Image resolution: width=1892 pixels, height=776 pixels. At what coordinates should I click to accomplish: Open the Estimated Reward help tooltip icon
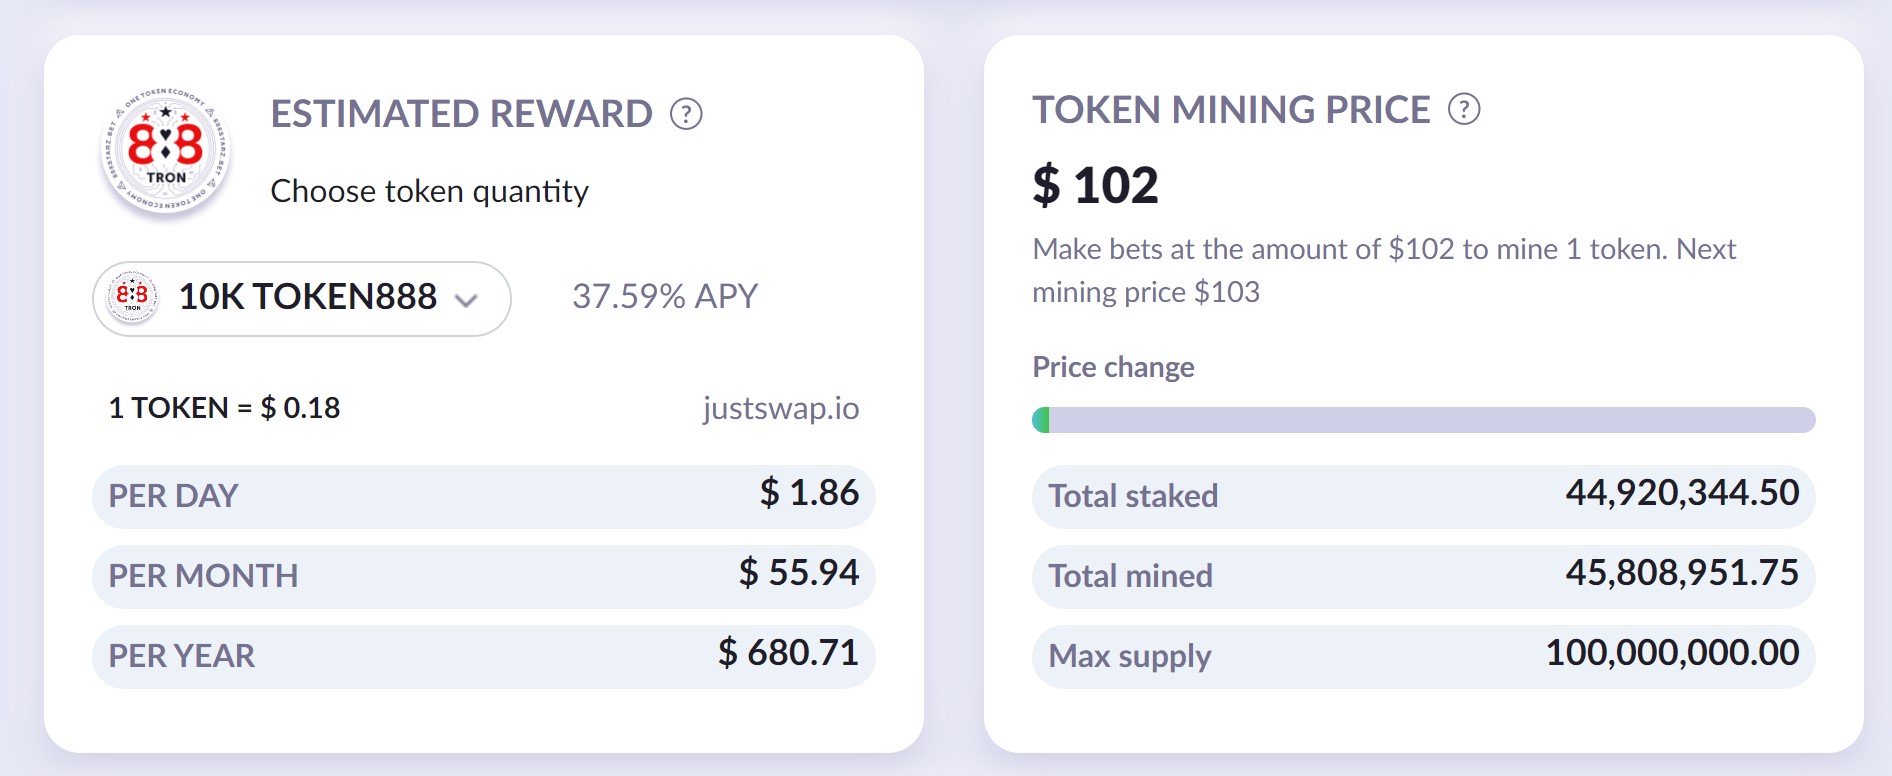[x=686, y=114]
